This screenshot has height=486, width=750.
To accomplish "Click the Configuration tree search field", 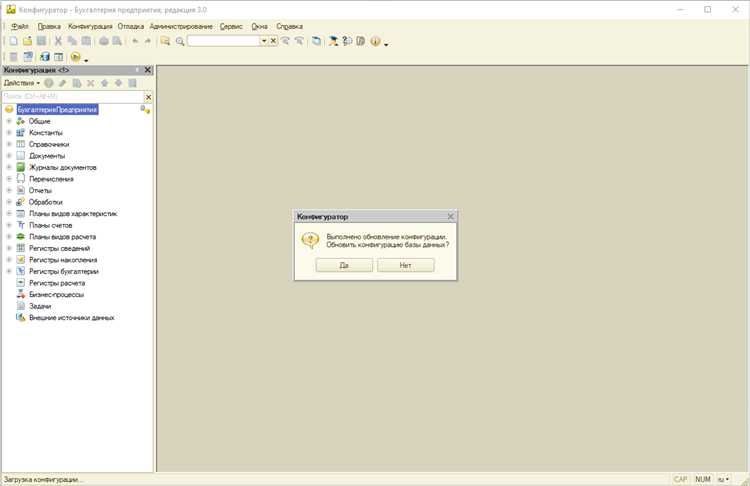I will (x=73, y=97).
